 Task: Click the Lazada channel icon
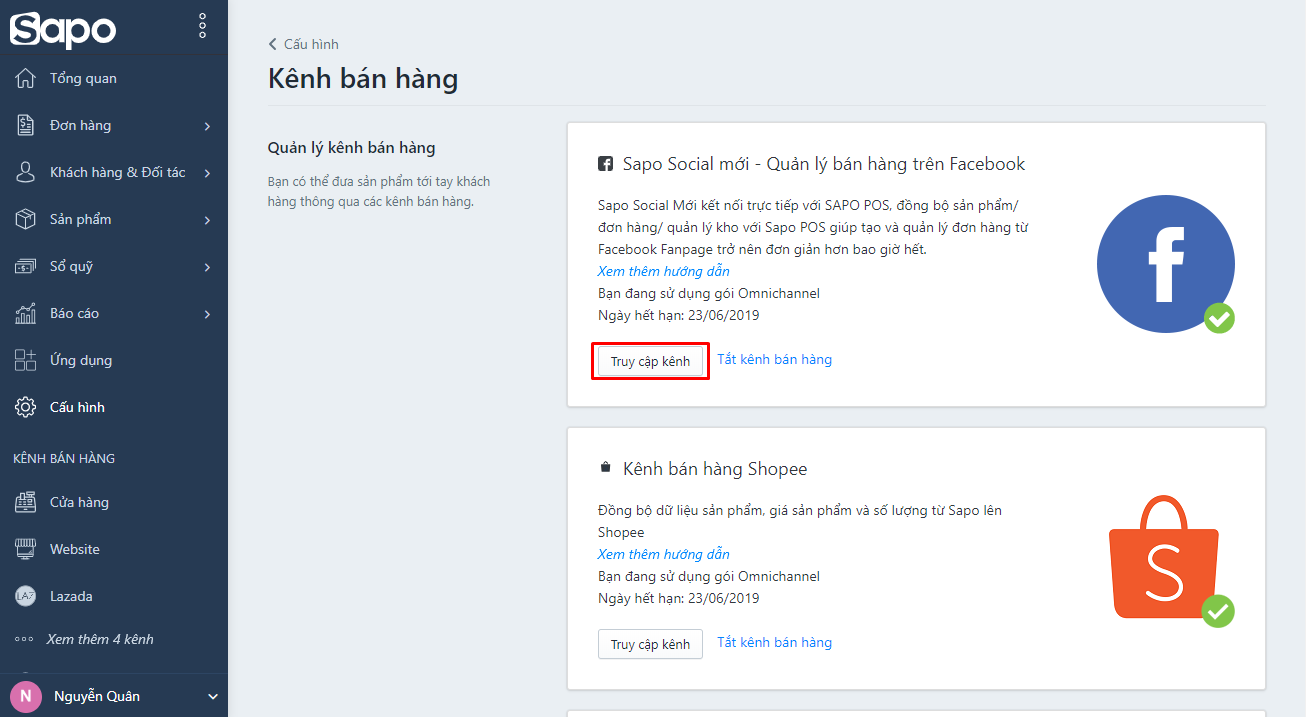coord(26,596)
